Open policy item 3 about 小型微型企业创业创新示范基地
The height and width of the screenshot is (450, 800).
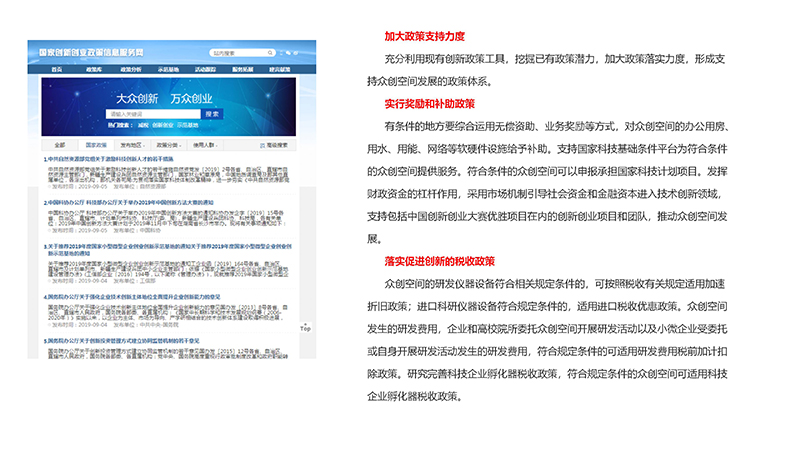pyautogui.click(x=168, y=250)
